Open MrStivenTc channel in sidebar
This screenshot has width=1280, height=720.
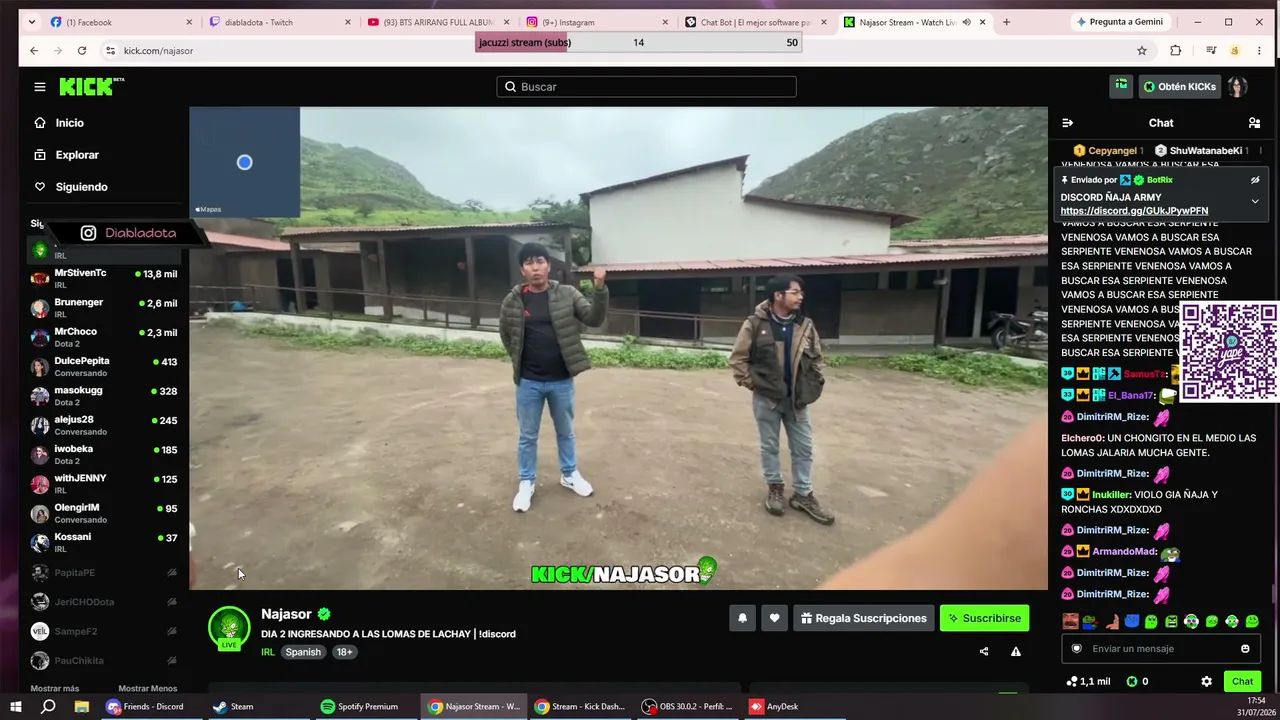tap(104, 278)
